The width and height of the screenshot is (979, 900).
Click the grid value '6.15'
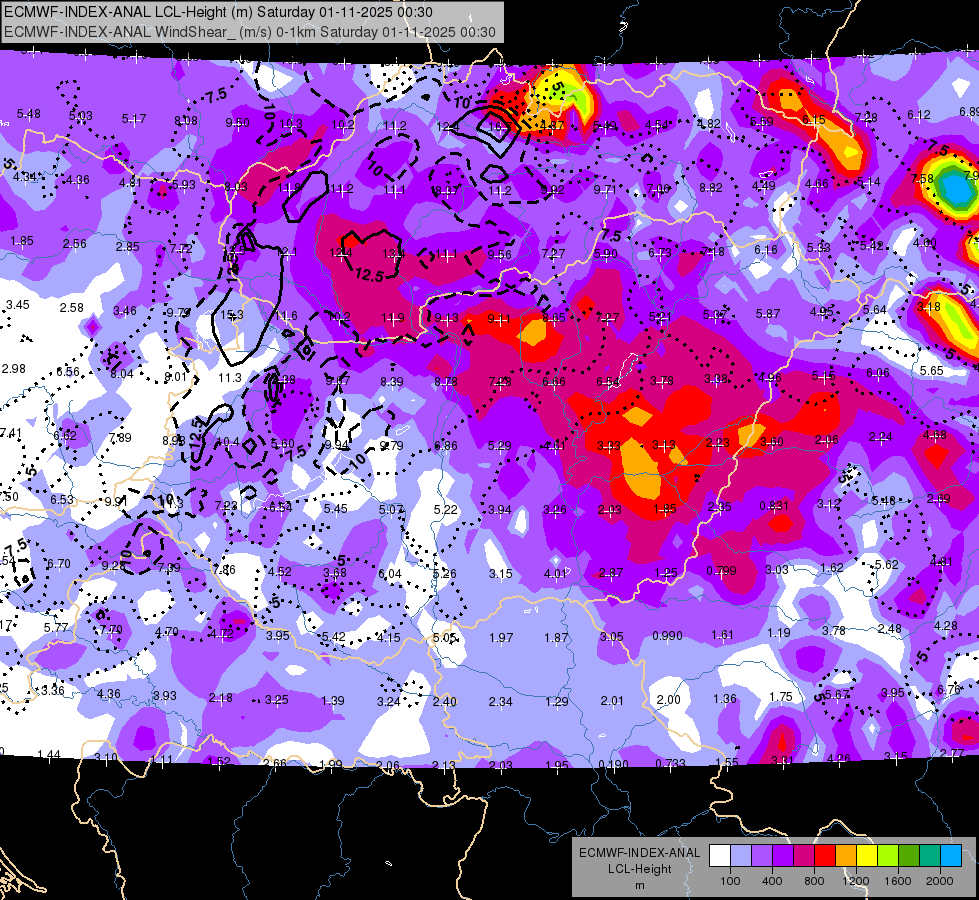point(814,119)
